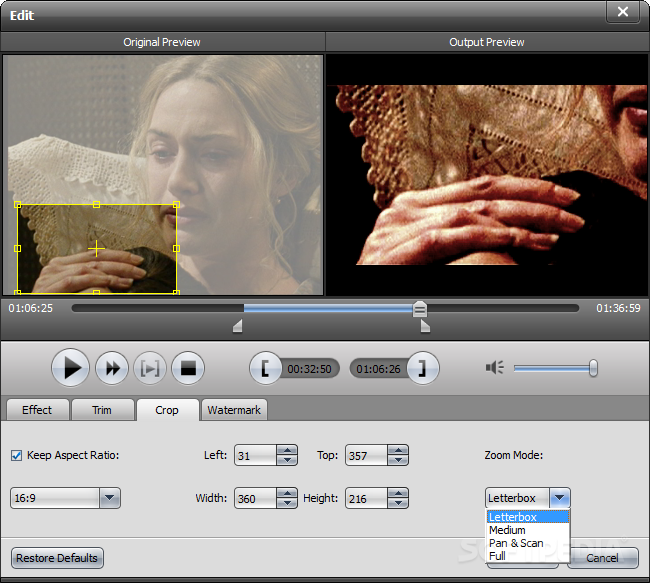The height and width of the screenshot is (583, 650).
Task: Click the total duration 01:36:59 label
Action: coord(618,308)
